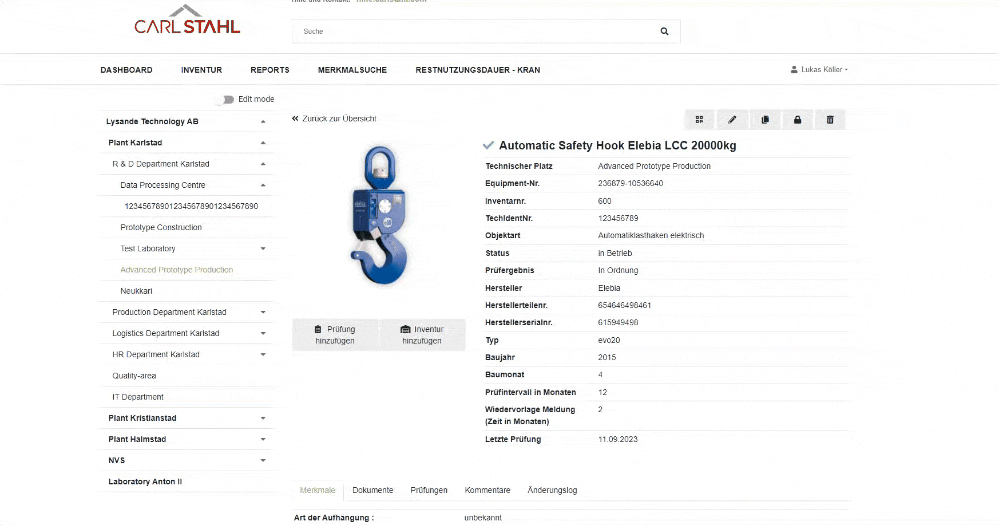This screenshot has width=999, height=525.
Task: Click the search magnifier icon
Action: tap(664, 32)
